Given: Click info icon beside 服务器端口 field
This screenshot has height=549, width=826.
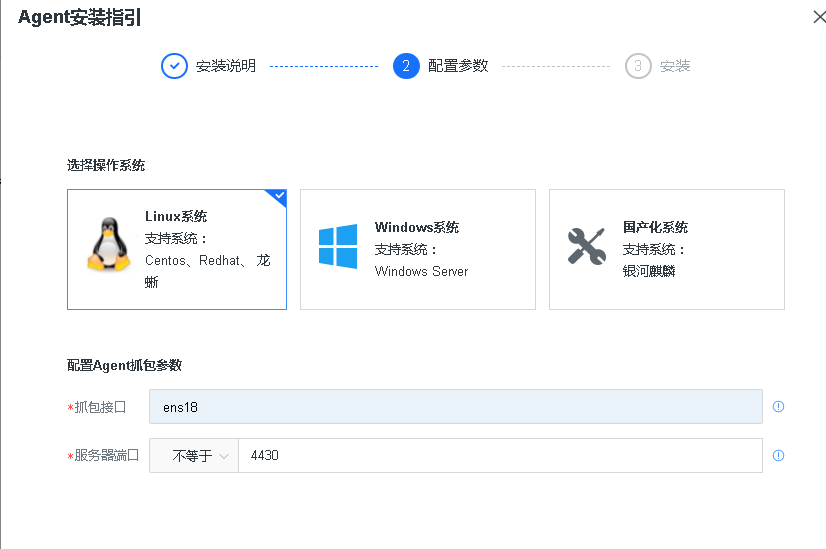Looking at the screenshot, I should (x=778, y=456).
